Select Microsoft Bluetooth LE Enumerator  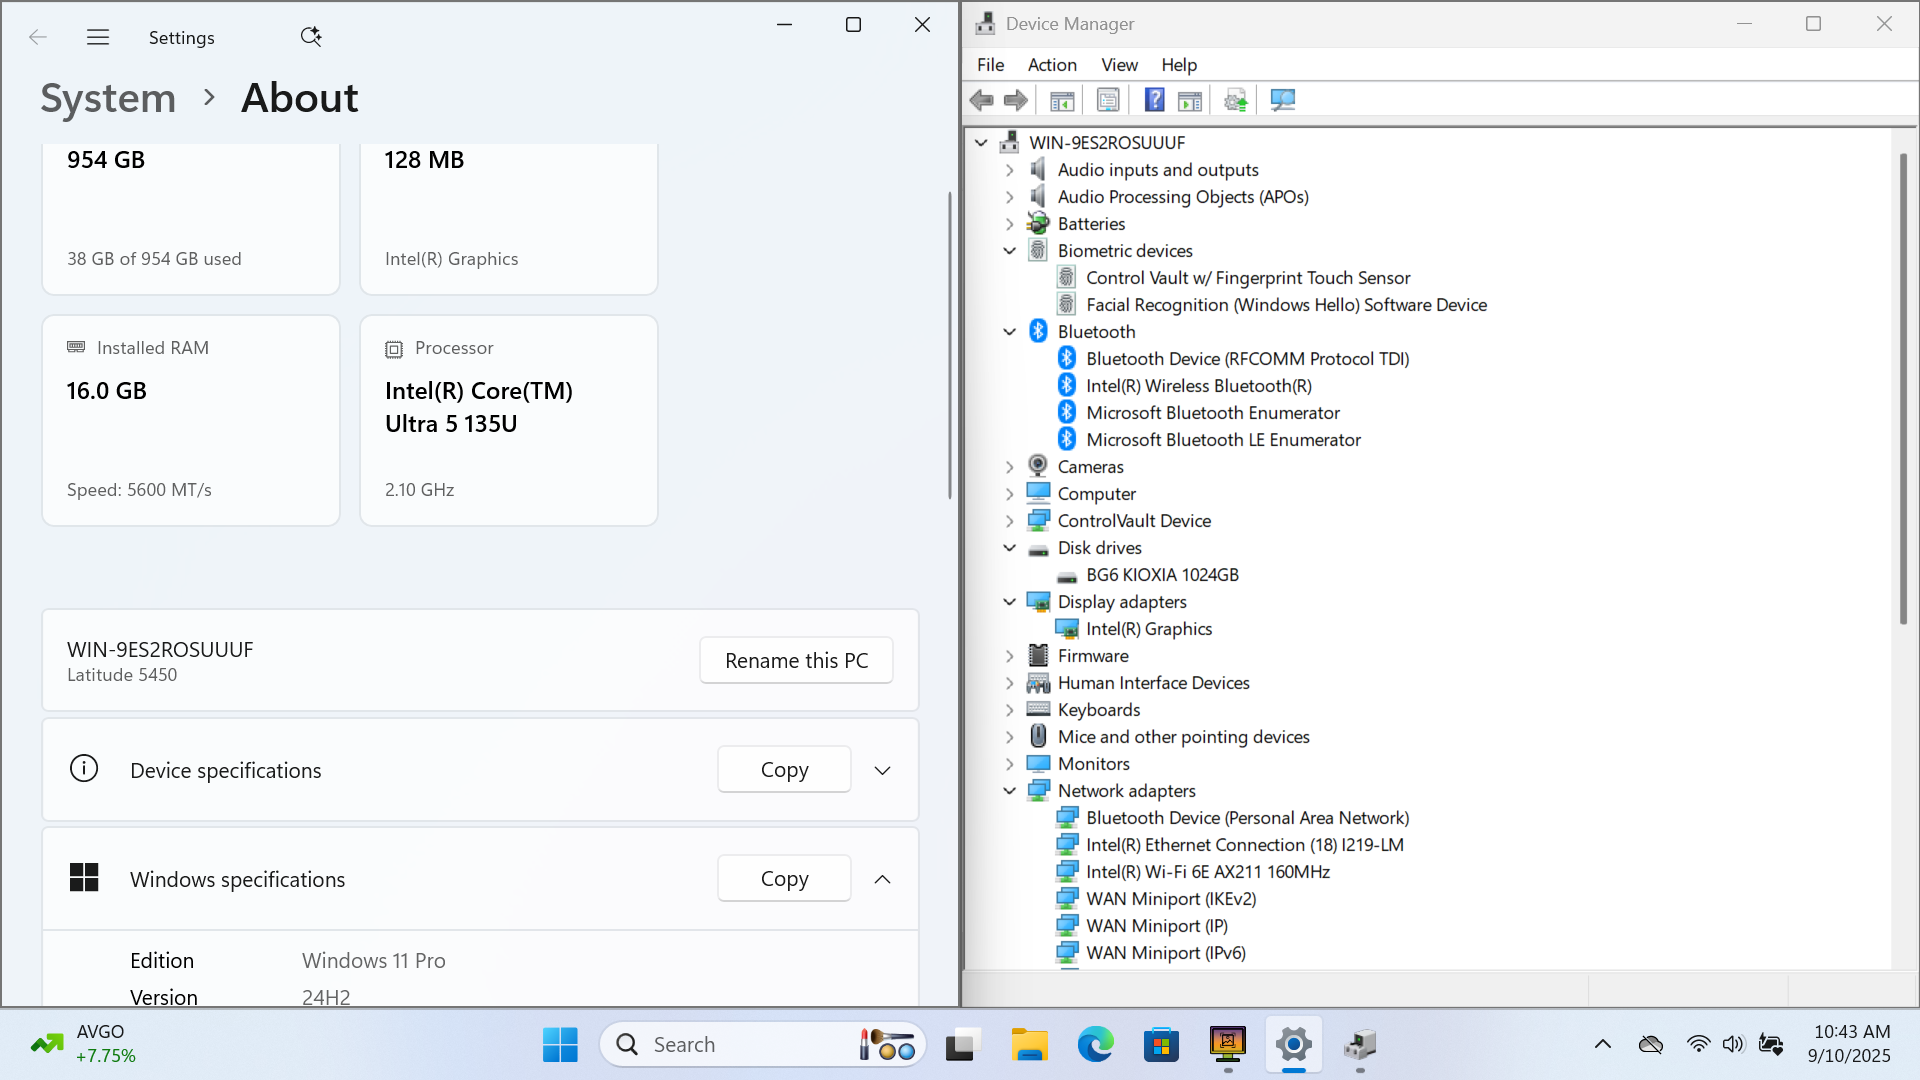tap(1223, 440)
